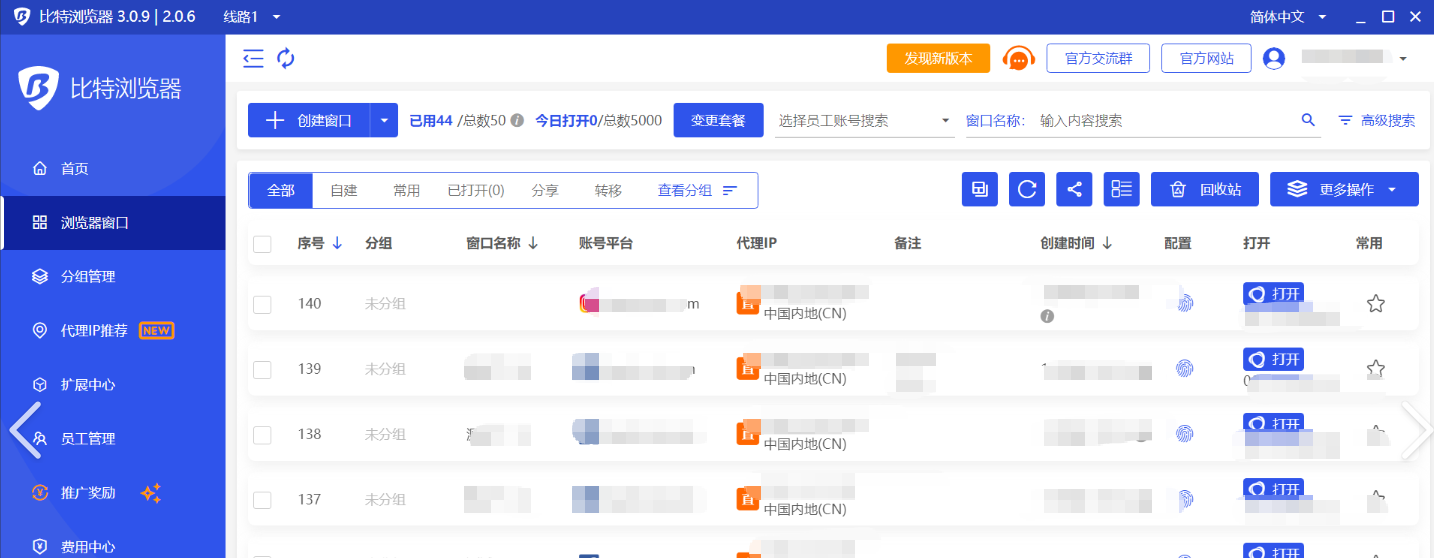Click the platform icon in row 140
The width and height of the screenshot is (1434, 558).
(x=590, y=303)
